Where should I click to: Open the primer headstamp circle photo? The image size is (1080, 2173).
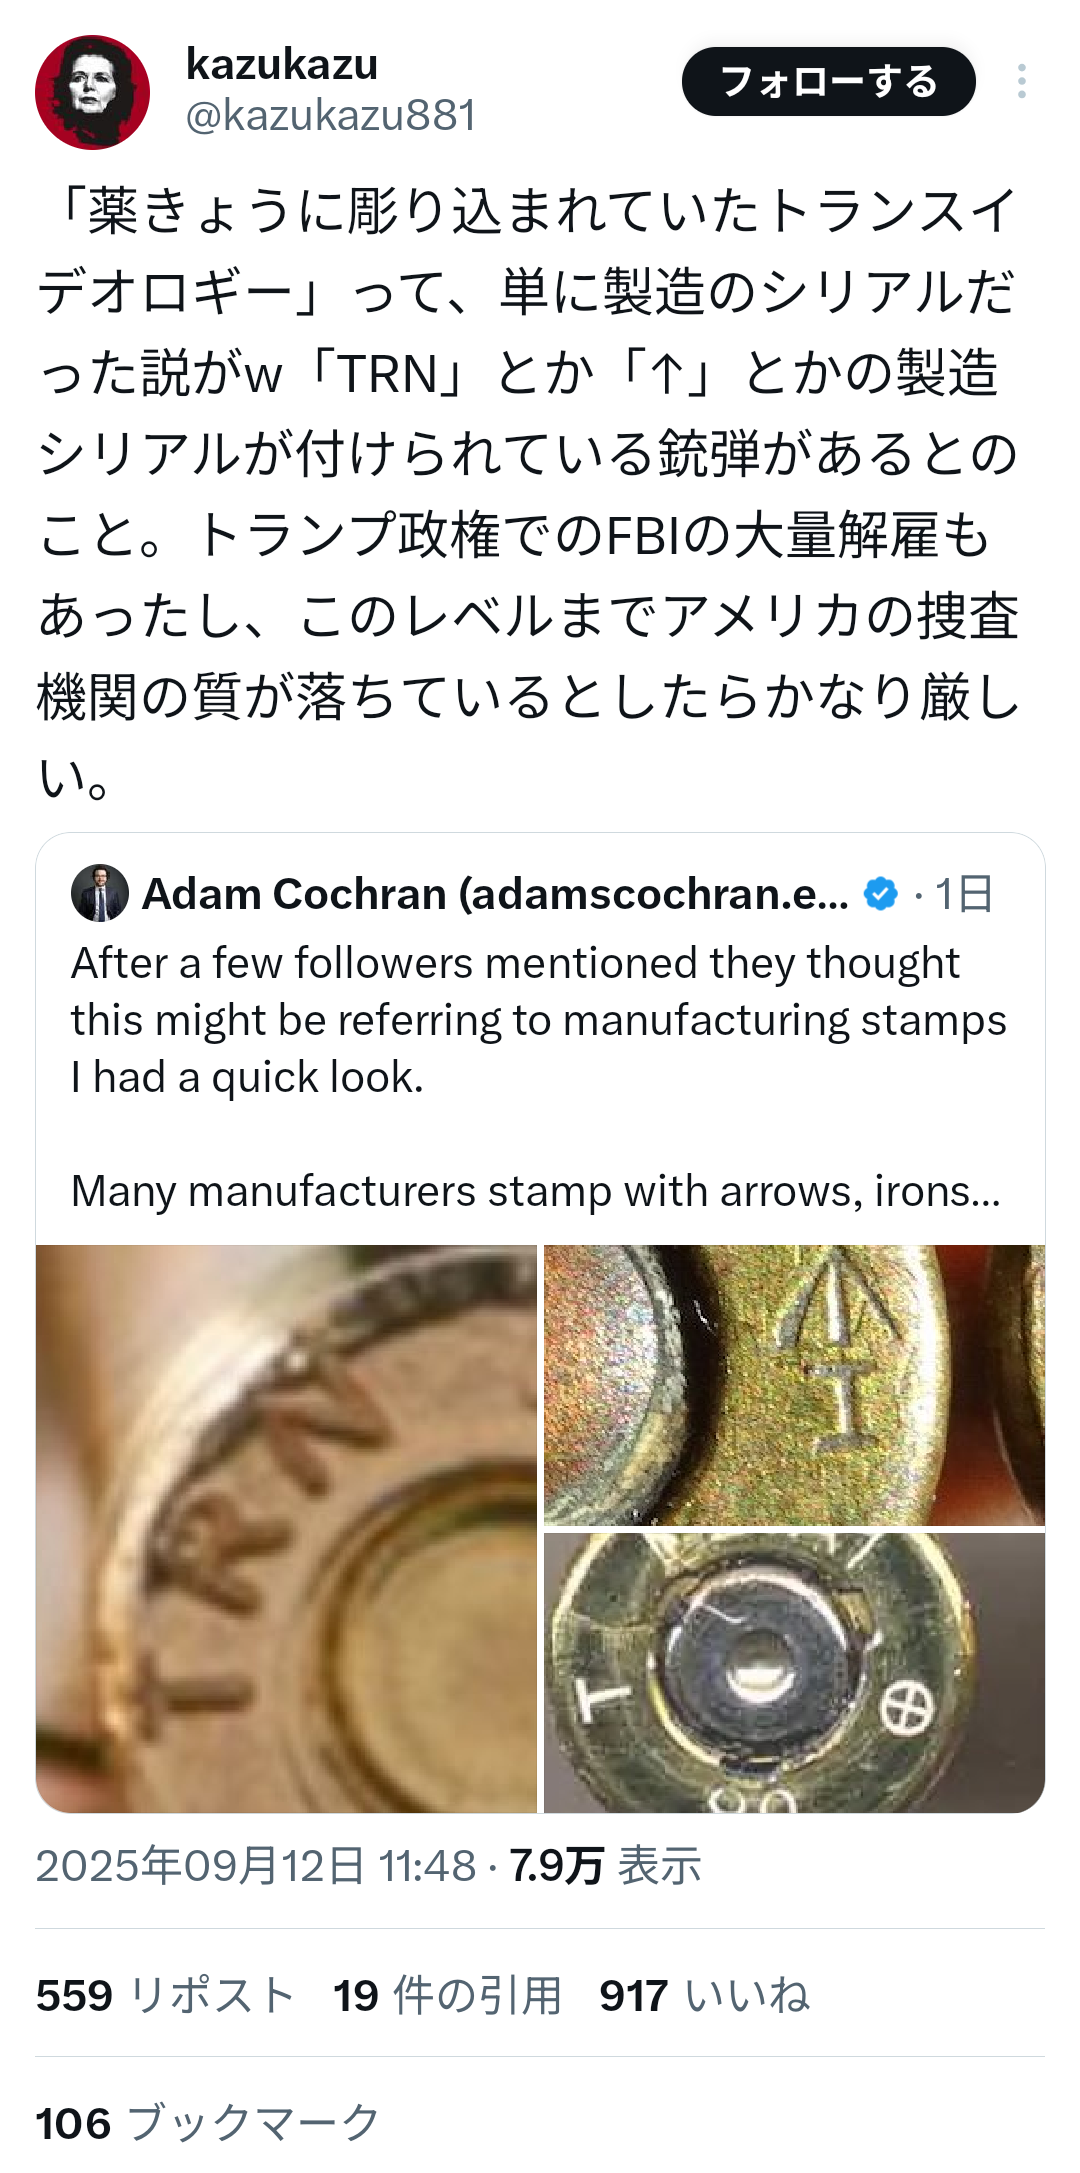click(x=794, y=1673)
